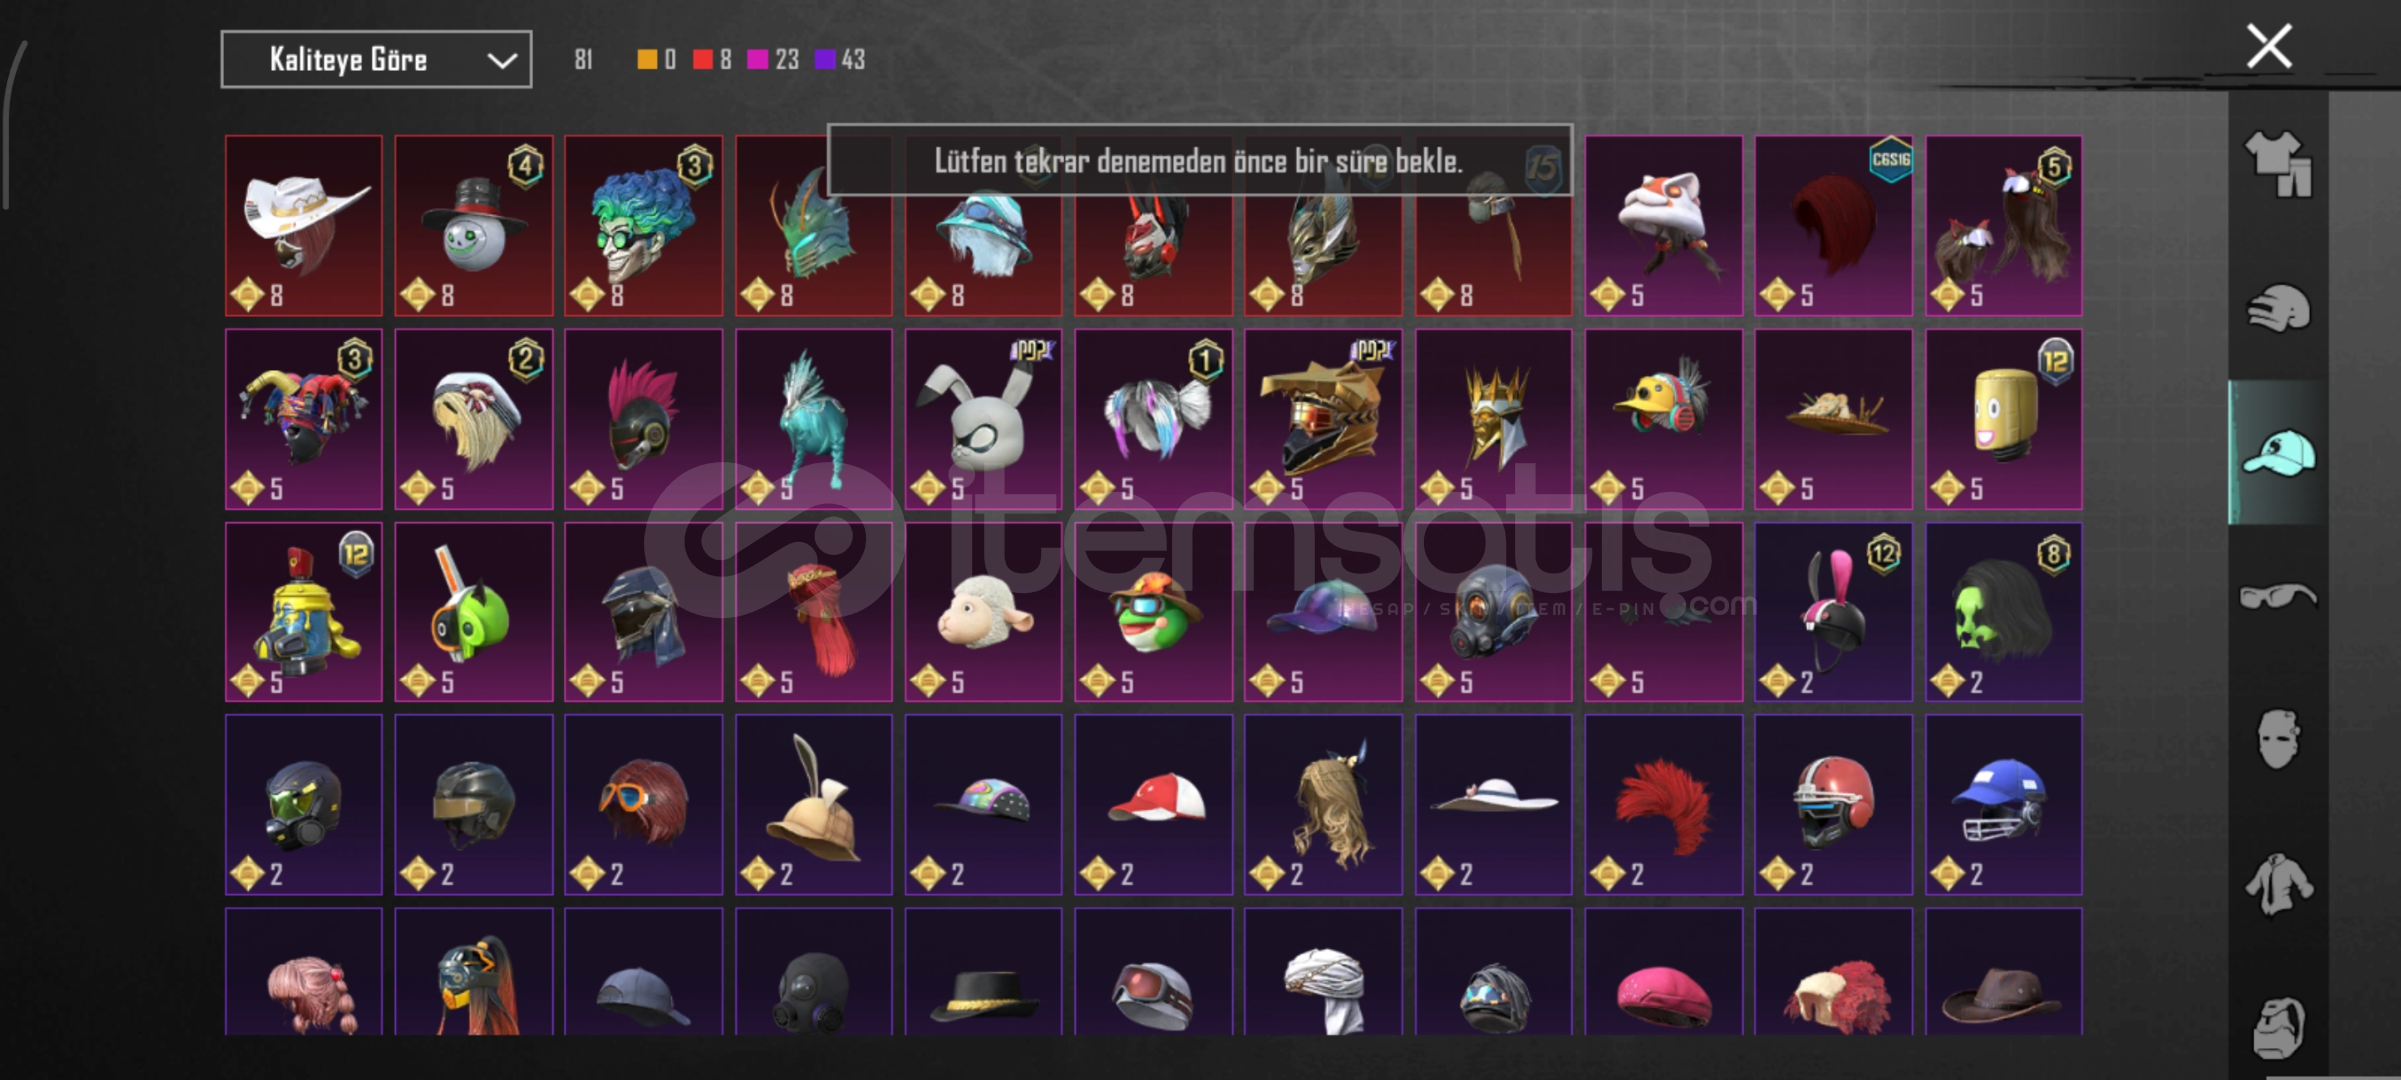Filter by the red quality swatch
Viewport: 2401px width, 1080px height.
(x=702, y=60)
